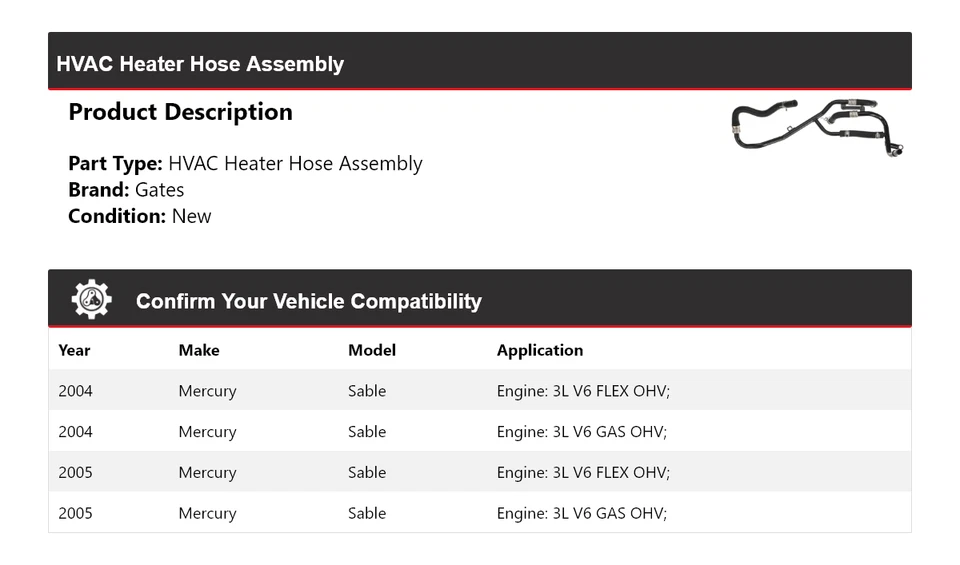960x565 pixels.
Task: Click the Brand Gates text
Action: (126, 190)
